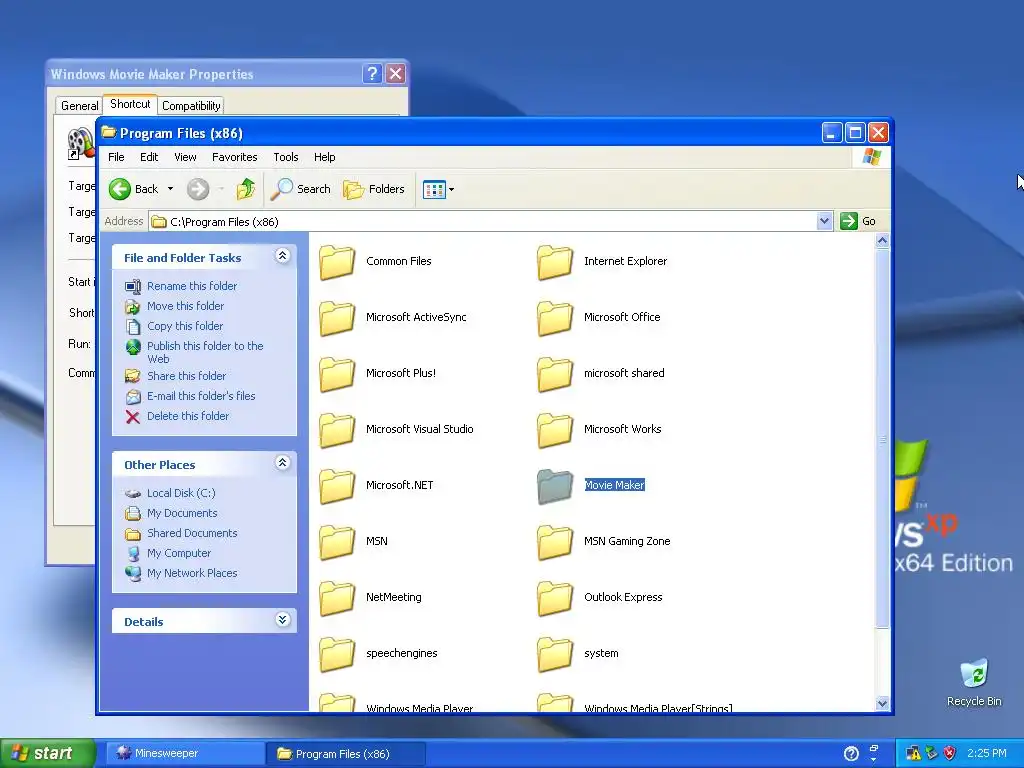This screenshot has width=1024, height=768.
Task: Select the MSN Gaming Zone folder icon
Action: (555, 543)
